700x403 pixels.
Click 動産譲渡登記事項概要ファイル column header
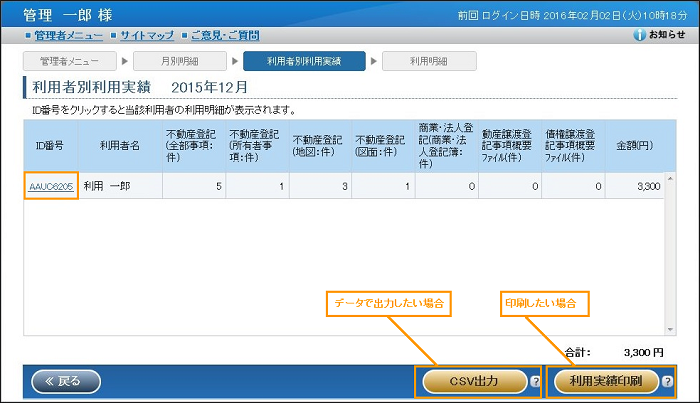tap(510, 145)
